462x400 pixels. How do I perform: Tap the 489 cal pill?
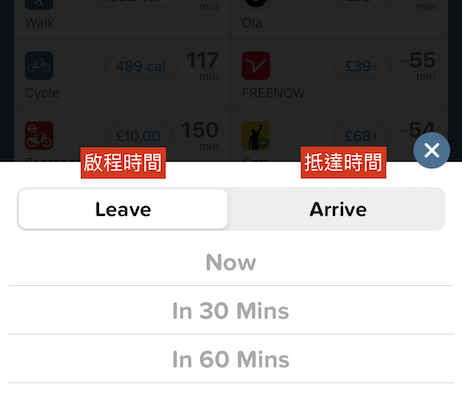point(141,66)
